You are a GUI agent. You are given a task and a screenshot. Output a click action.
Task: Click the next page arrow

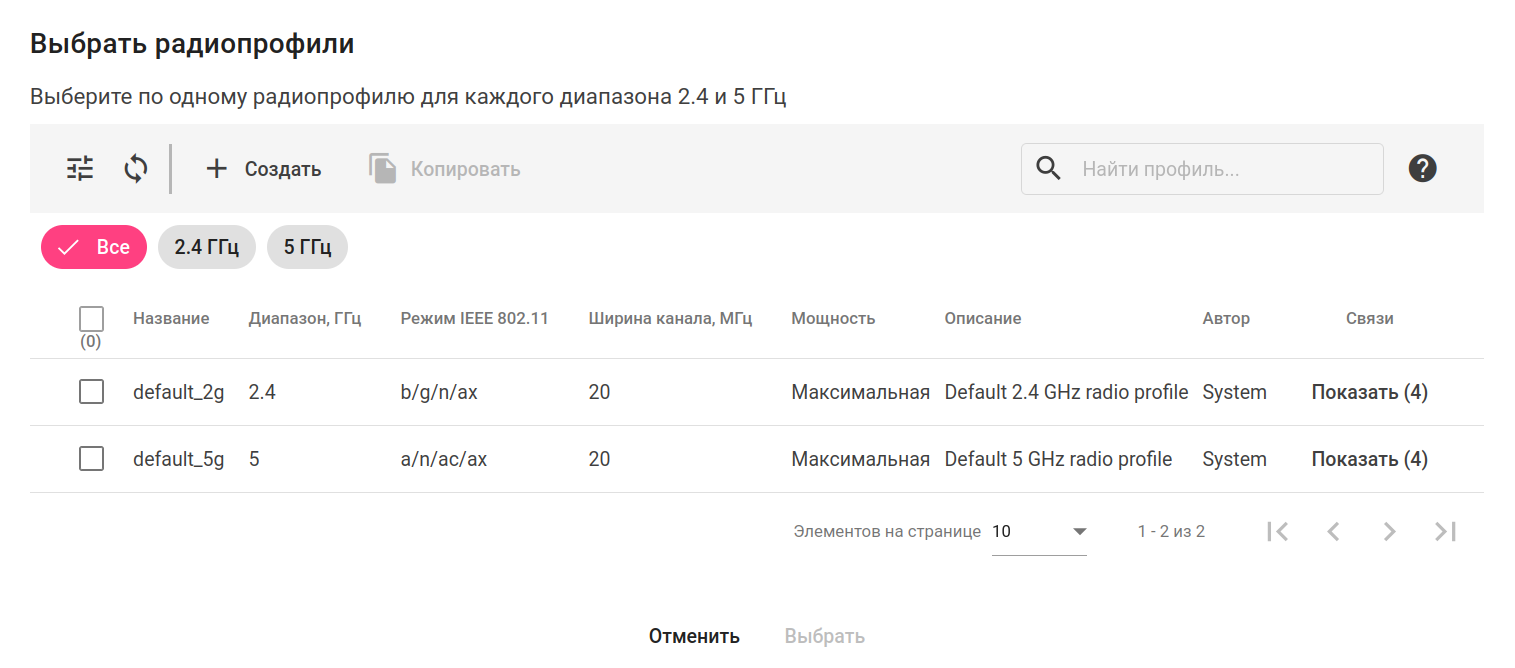[x=1389, y=532]
